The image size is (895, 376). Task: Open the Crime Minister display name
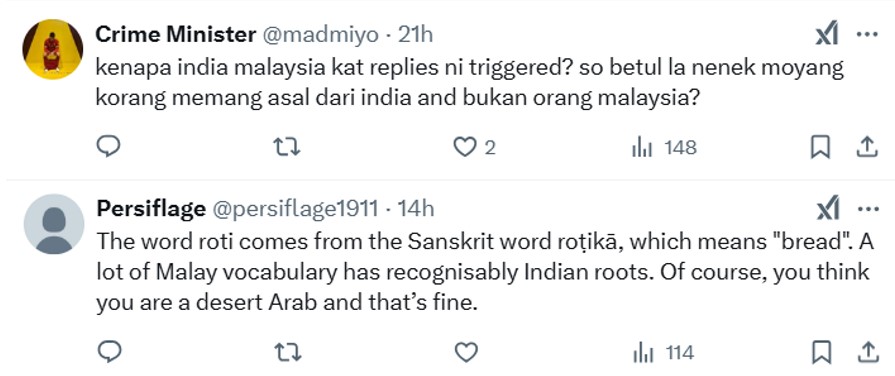pos(175,35)
